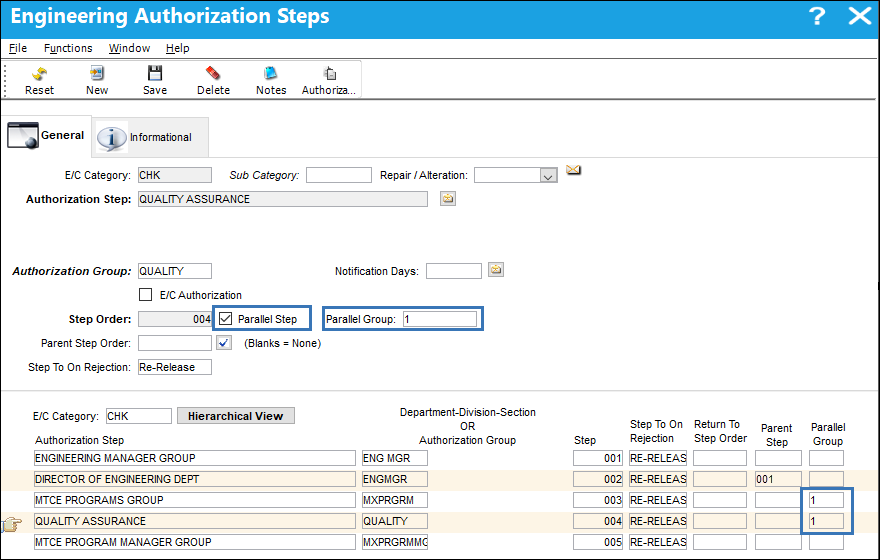Click the icon beside Notification Days

click(496, 270)
